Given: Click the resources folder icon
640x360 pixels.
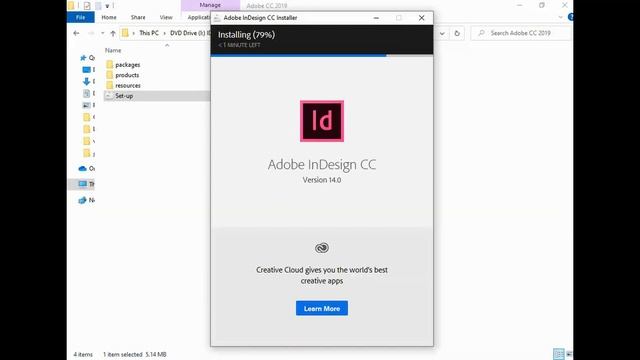Looking at the screenshot, I should click(109, 85).
